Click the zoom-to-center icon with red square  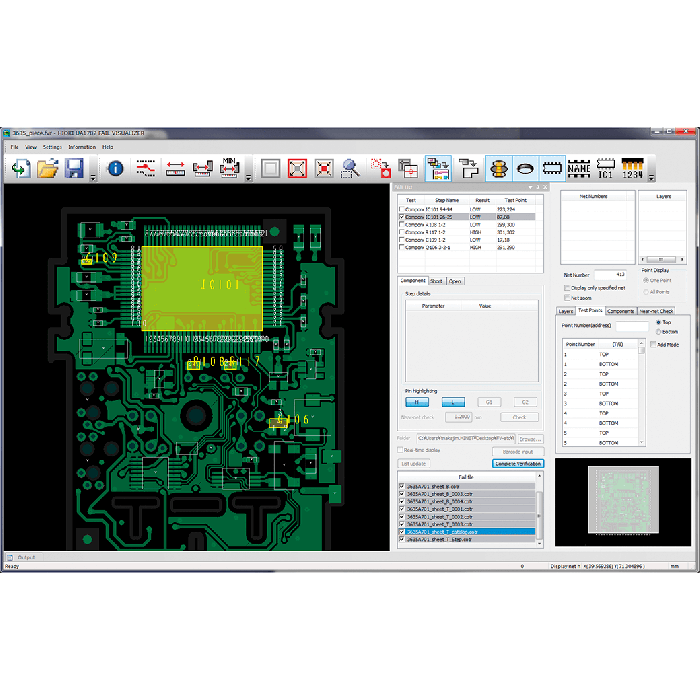pos(324,168)
